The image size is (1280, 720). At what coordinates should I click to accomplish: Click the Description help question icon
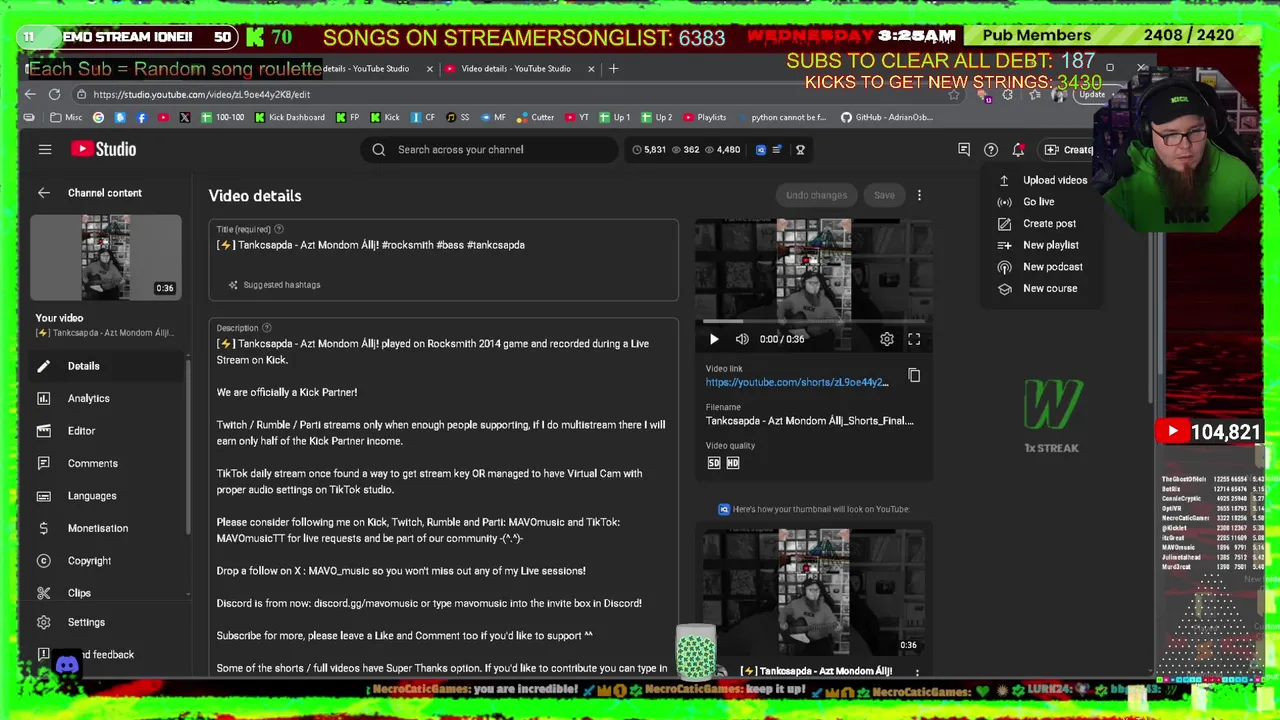266,328
